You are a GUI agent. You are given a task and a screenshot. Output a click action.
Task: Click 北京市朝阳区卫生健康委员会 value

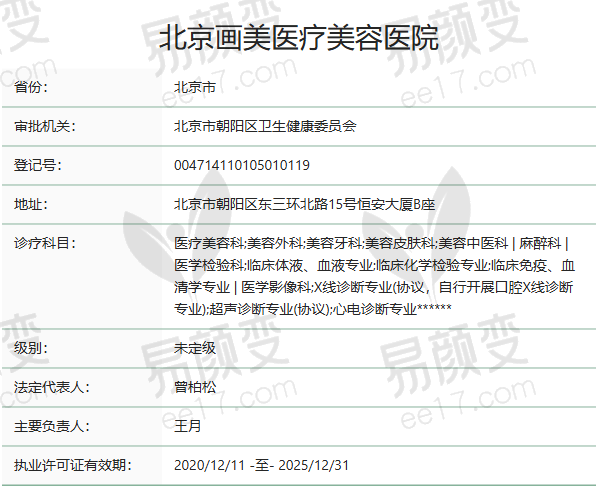[x=265, y=126]
